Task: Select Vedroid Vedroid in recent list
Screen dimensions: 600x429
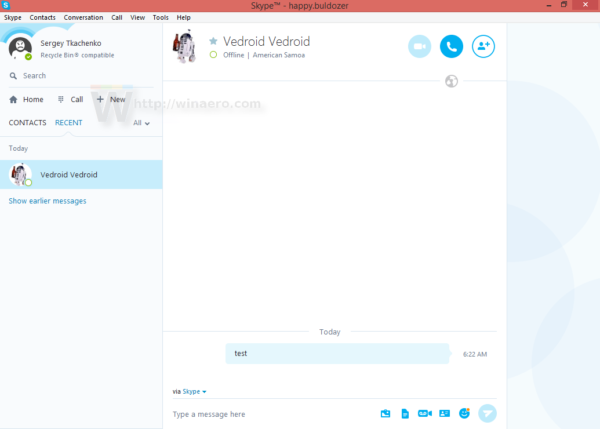Action: 81,175
